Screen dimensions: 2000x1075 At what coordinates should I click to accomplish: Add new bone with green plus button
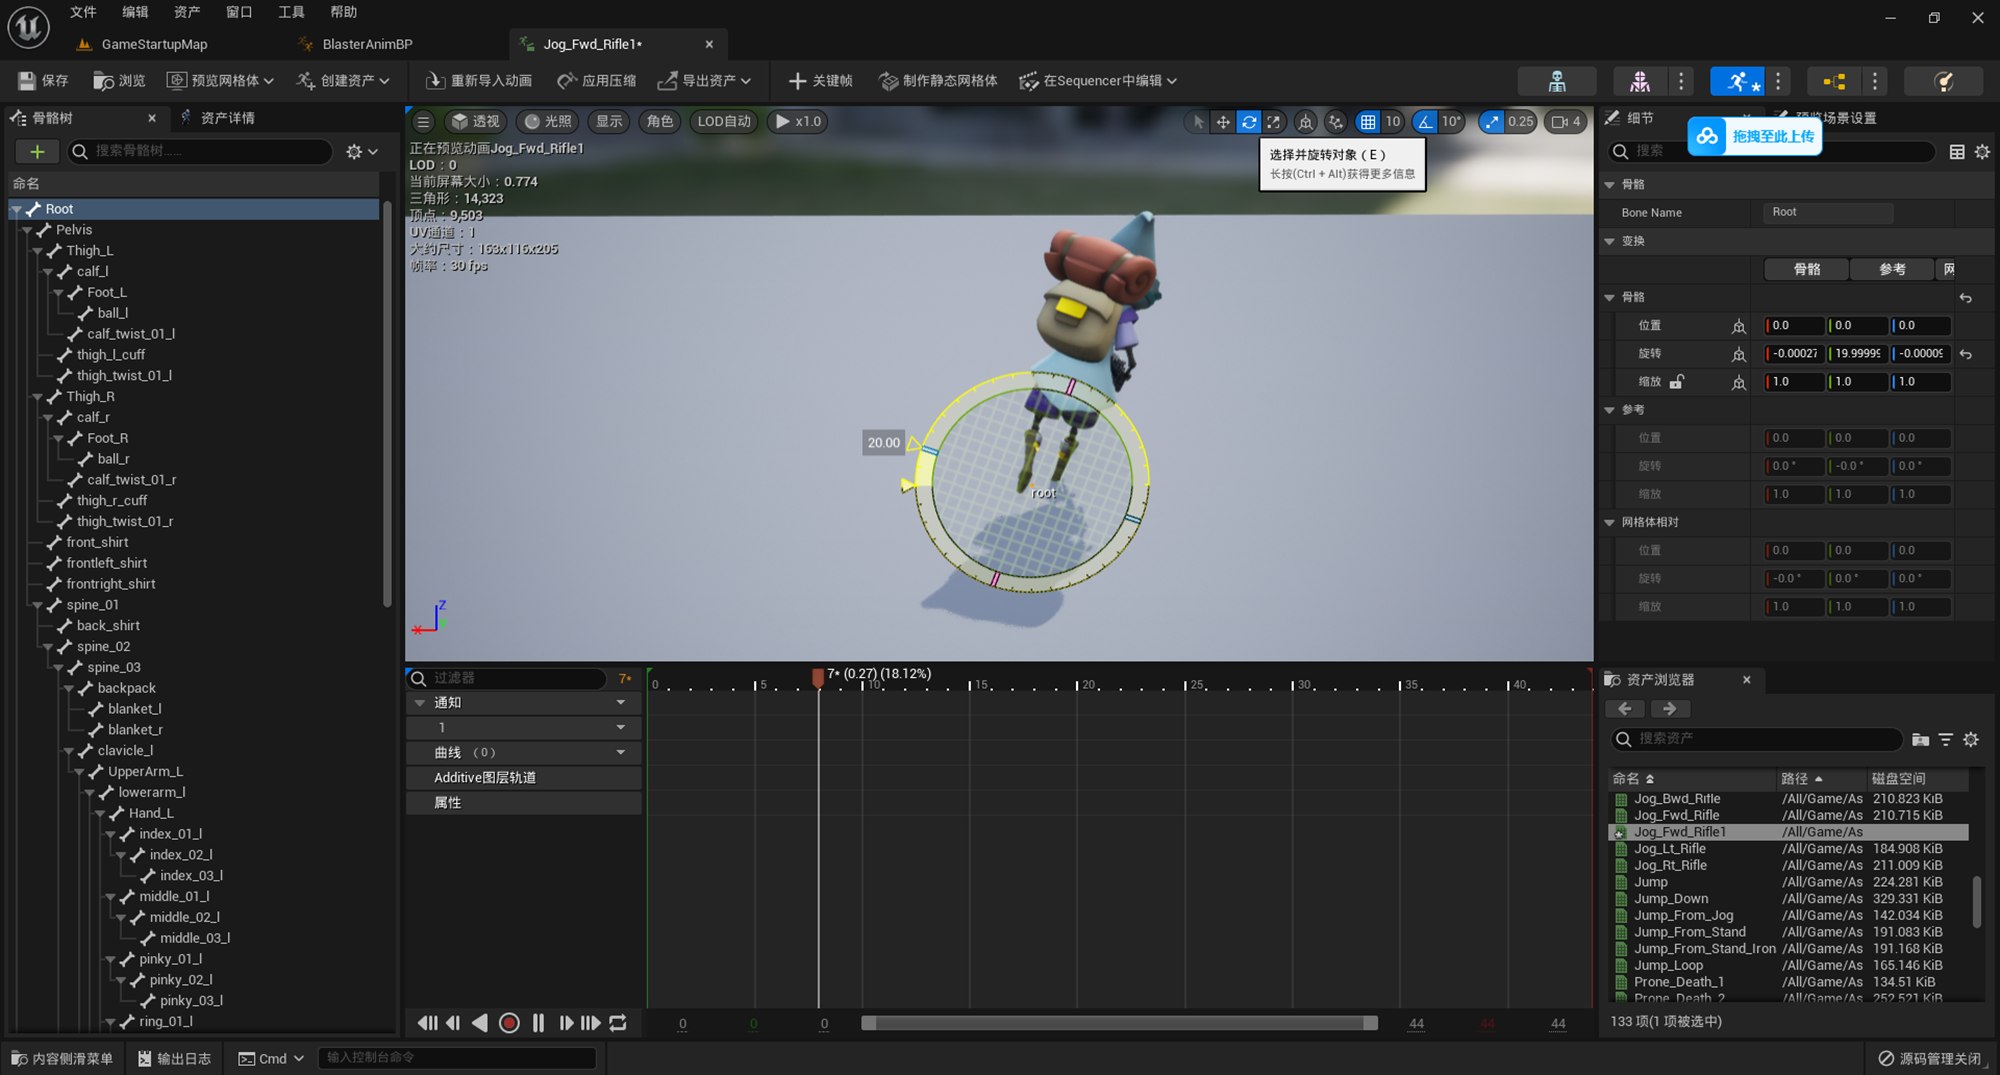point(37,151)
